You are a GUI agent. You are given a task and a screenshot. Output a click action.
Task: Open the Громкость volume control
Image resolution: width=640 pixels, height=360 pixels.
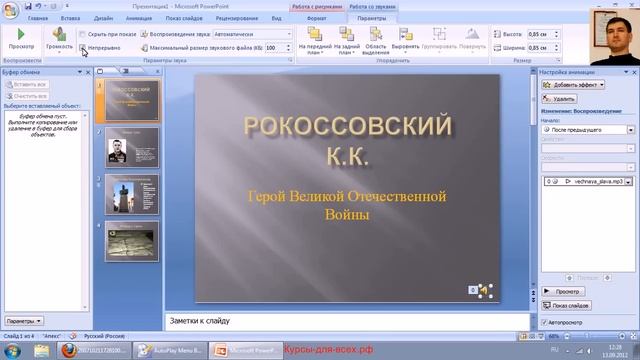coord(59,39)
